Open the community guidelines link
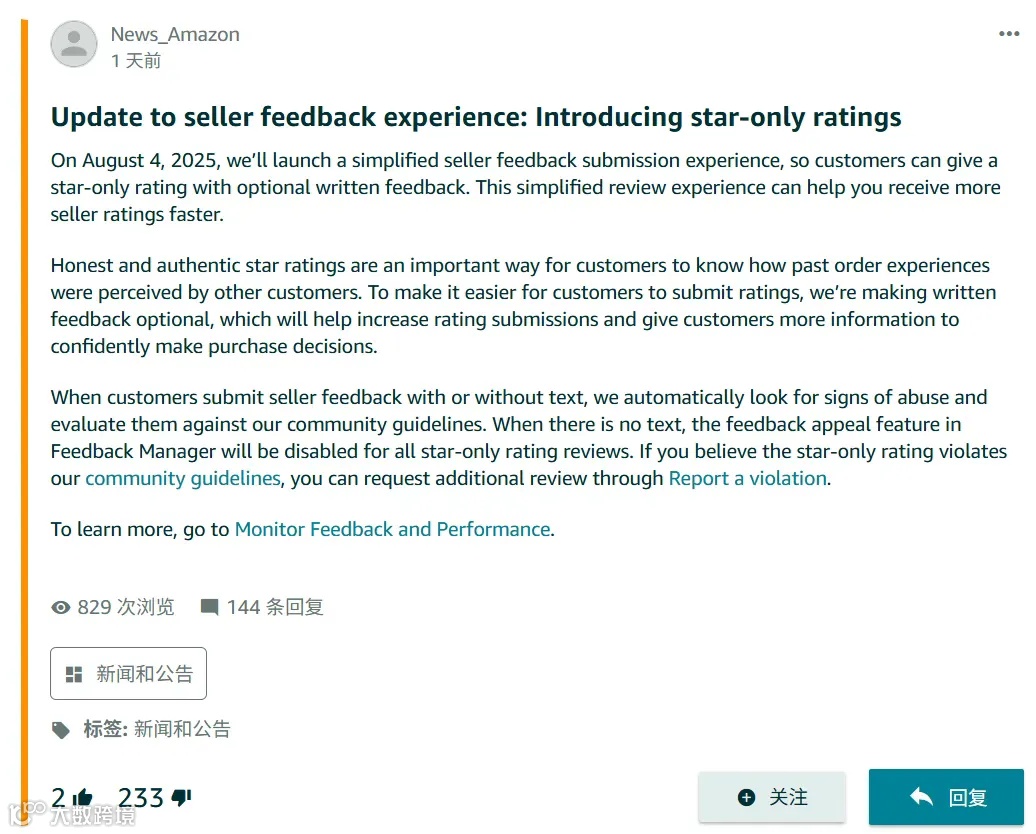The height and width of the screenshot is (834, 1036). 183,478
